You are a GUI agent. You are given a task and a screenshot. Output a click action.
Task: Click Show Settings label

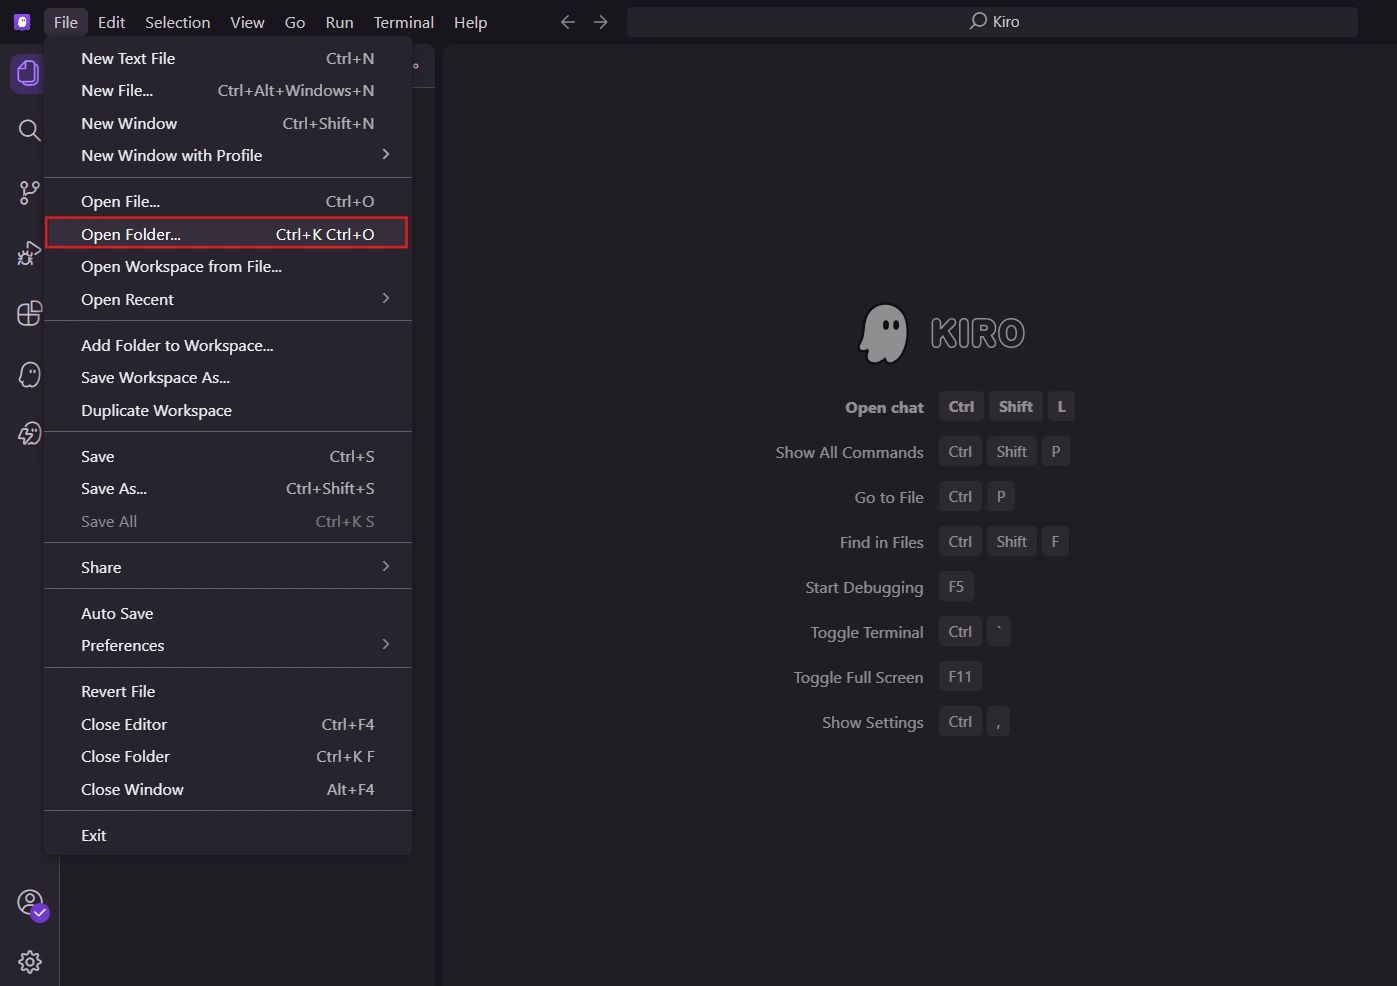tap(872, 722)
